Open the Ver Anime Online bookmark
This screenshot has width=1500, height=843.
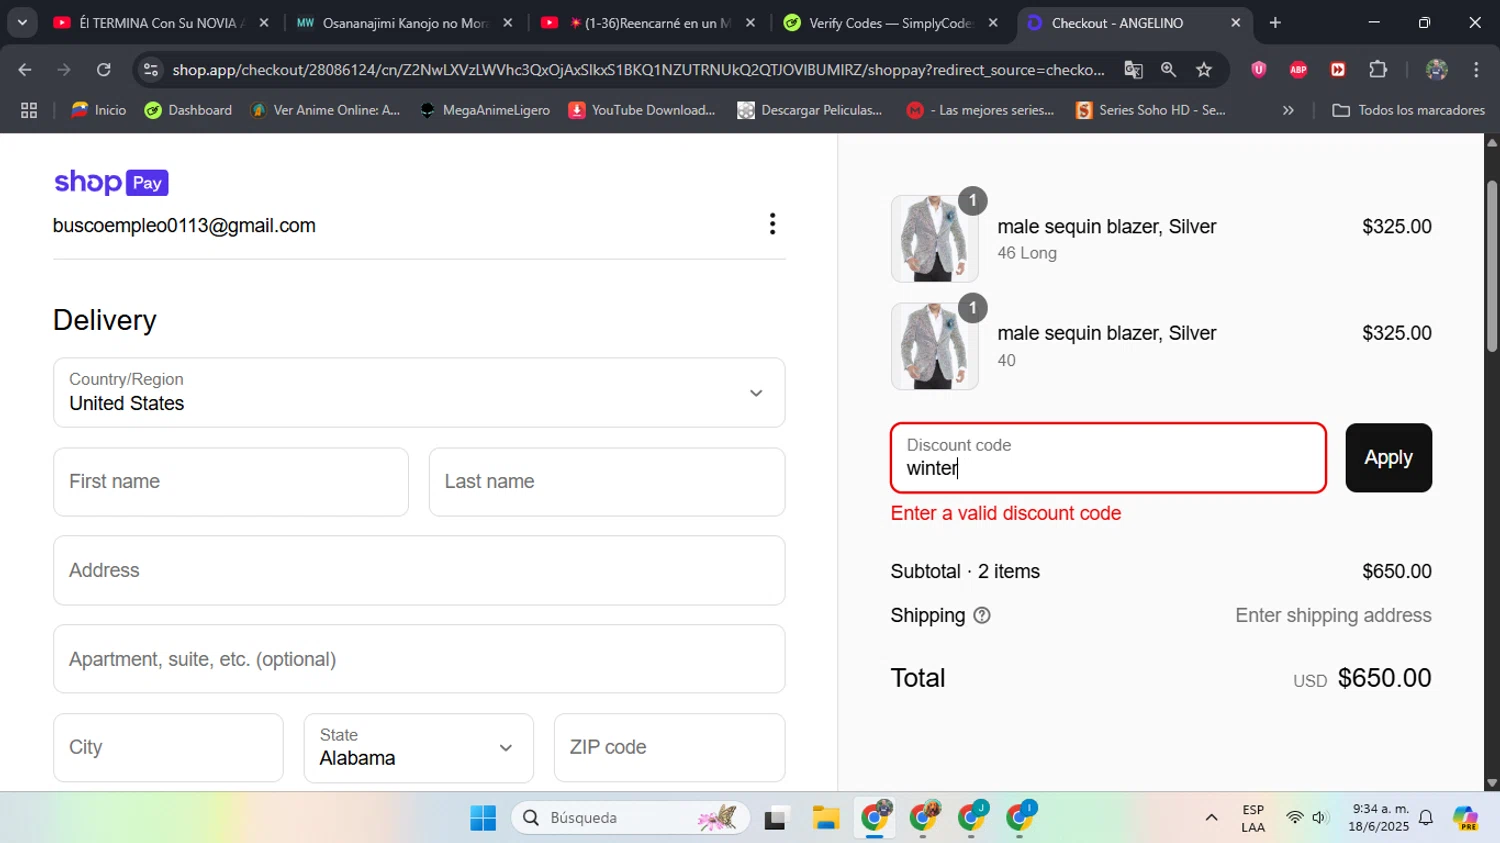(325, 111)
